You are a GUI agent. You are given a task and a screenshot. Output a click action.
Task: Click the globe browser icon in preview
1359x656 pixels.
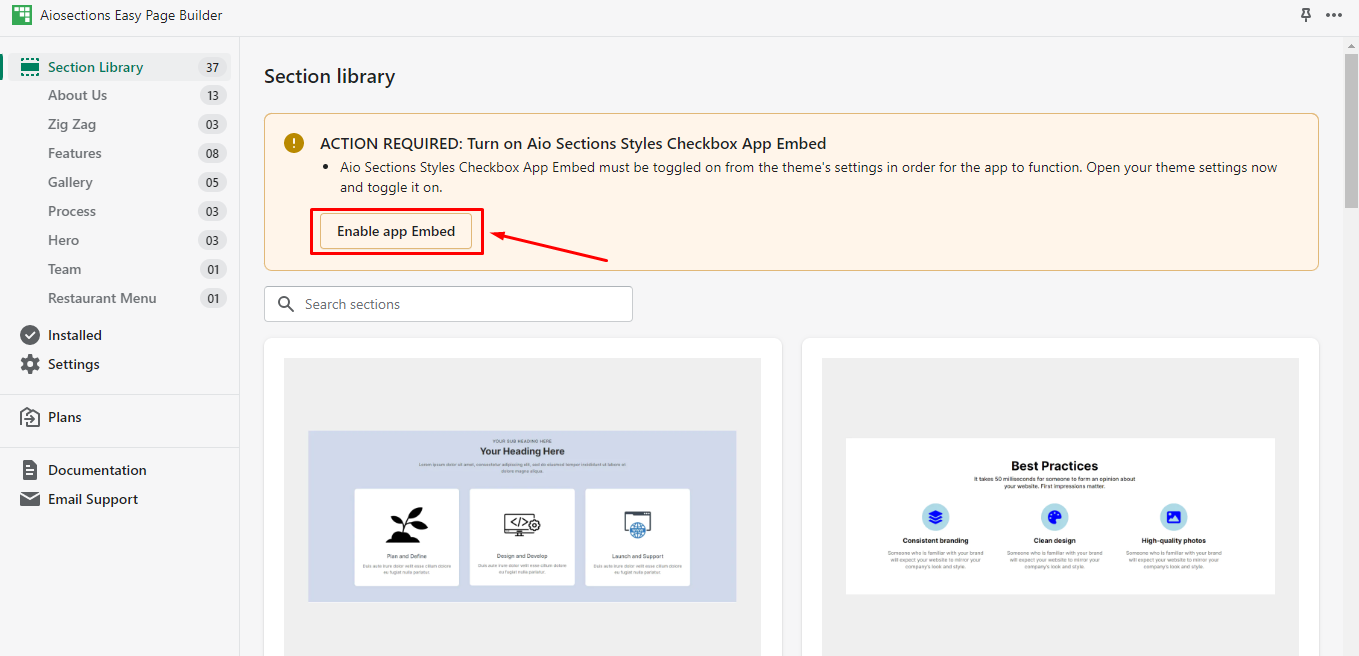tap(637, 524)
